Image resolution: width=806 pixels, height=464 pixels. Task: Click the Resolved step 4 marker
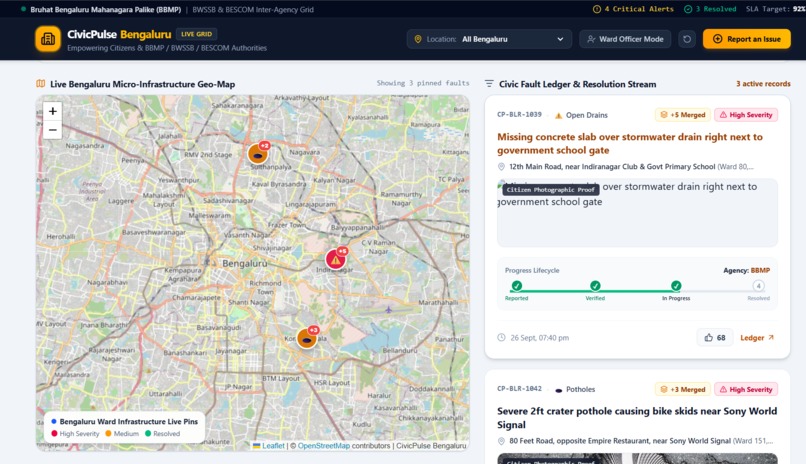[758, 286]
